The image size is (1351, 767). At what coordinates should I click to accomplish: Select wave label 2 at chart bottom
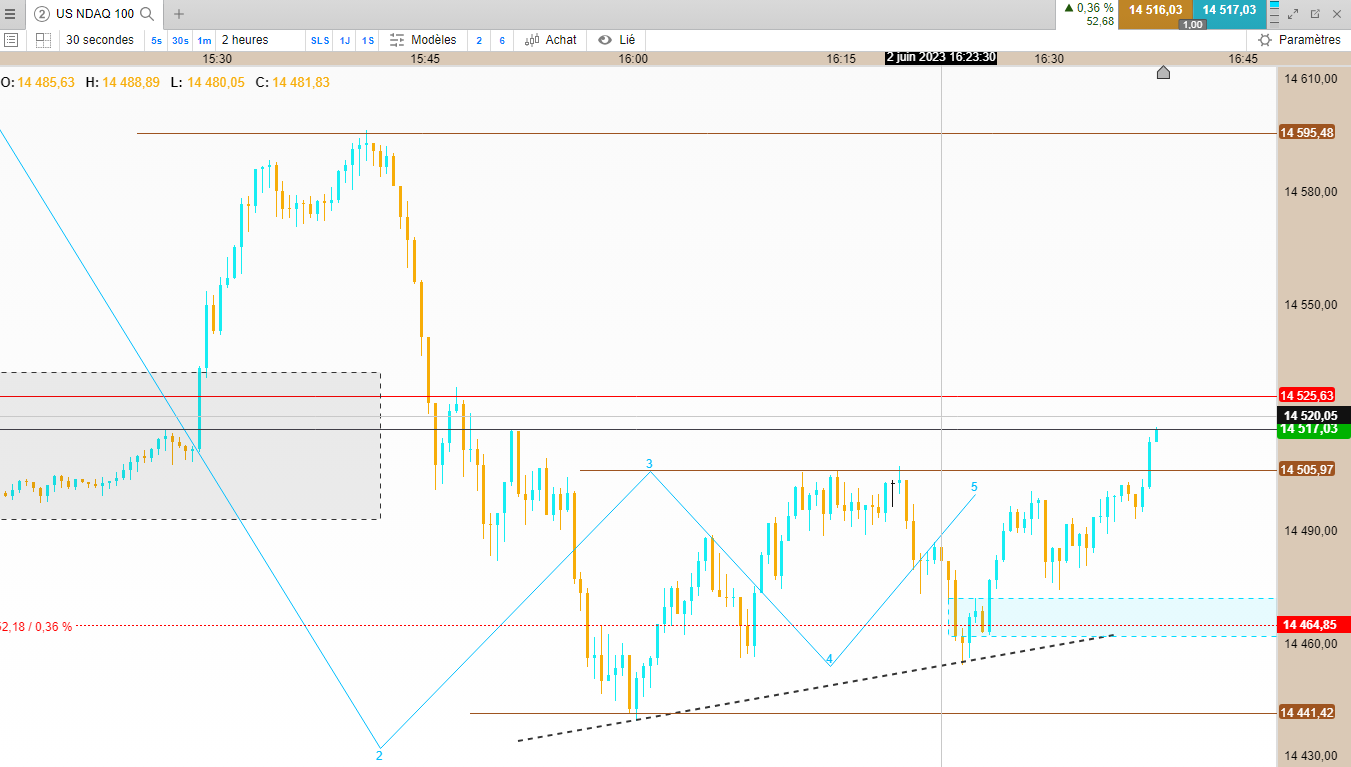coord(379,756)
